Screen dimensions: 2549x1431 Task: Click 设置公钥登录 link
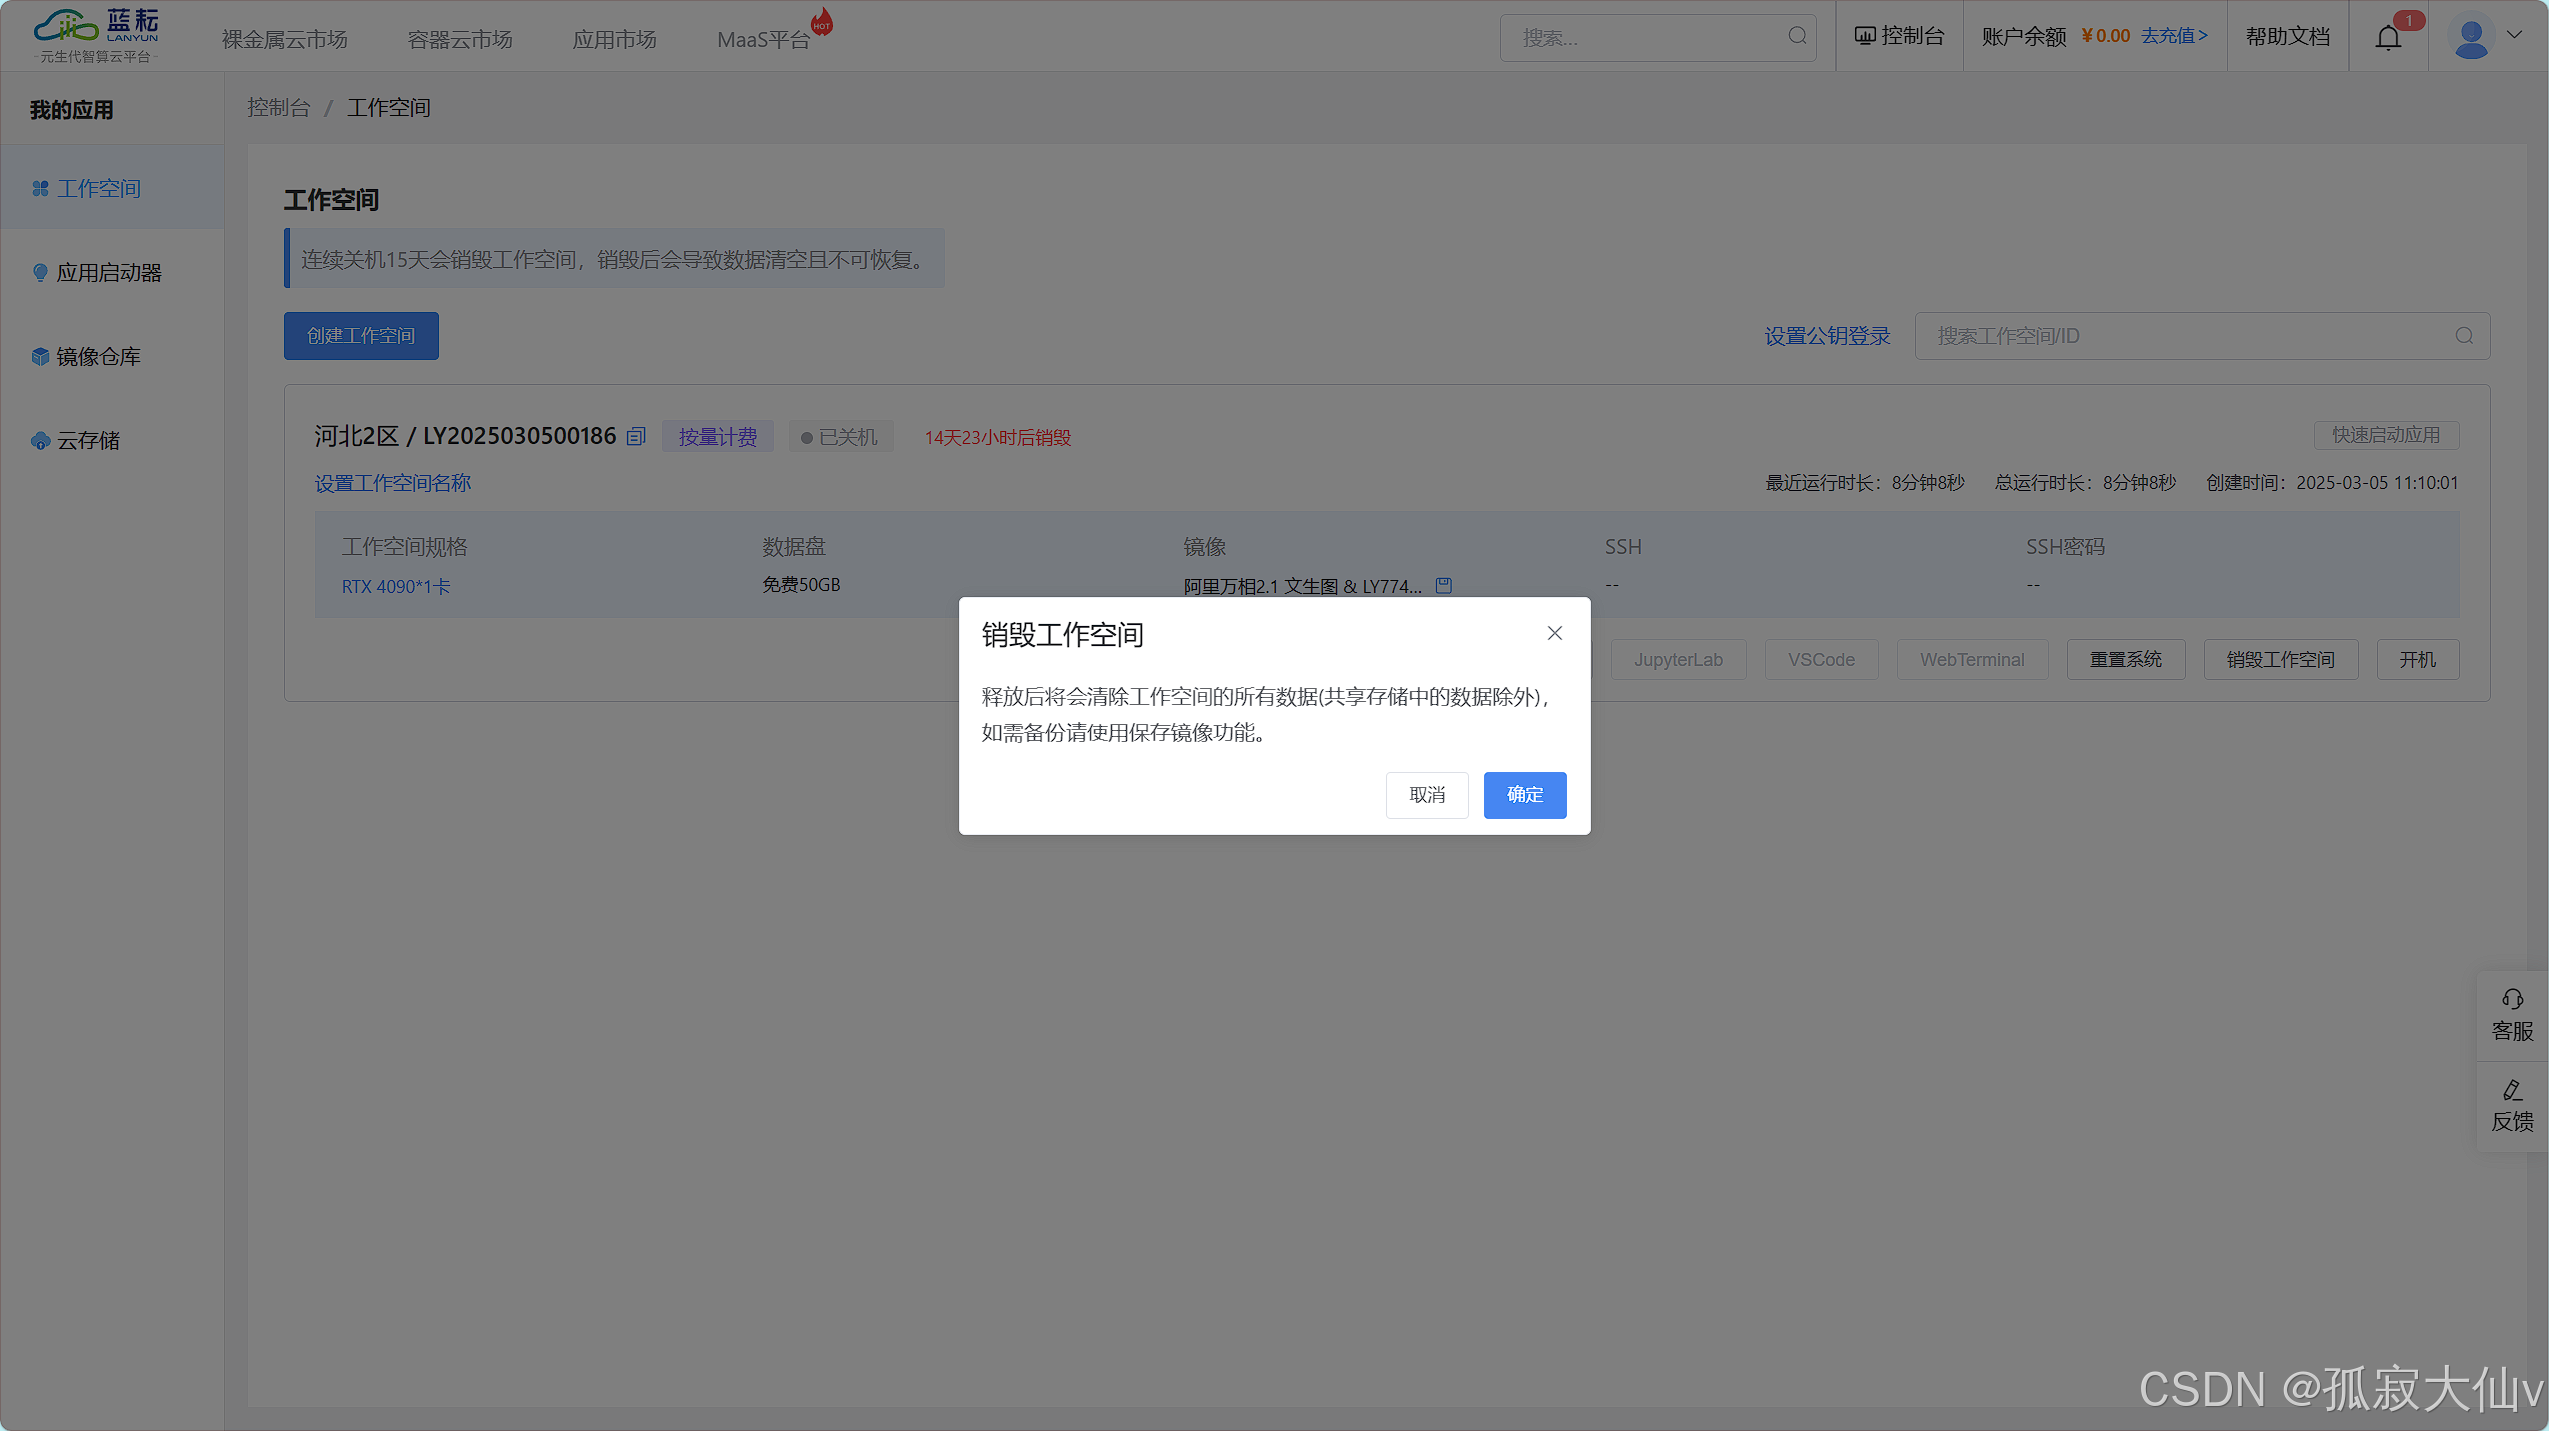(x=1826, y=336)
